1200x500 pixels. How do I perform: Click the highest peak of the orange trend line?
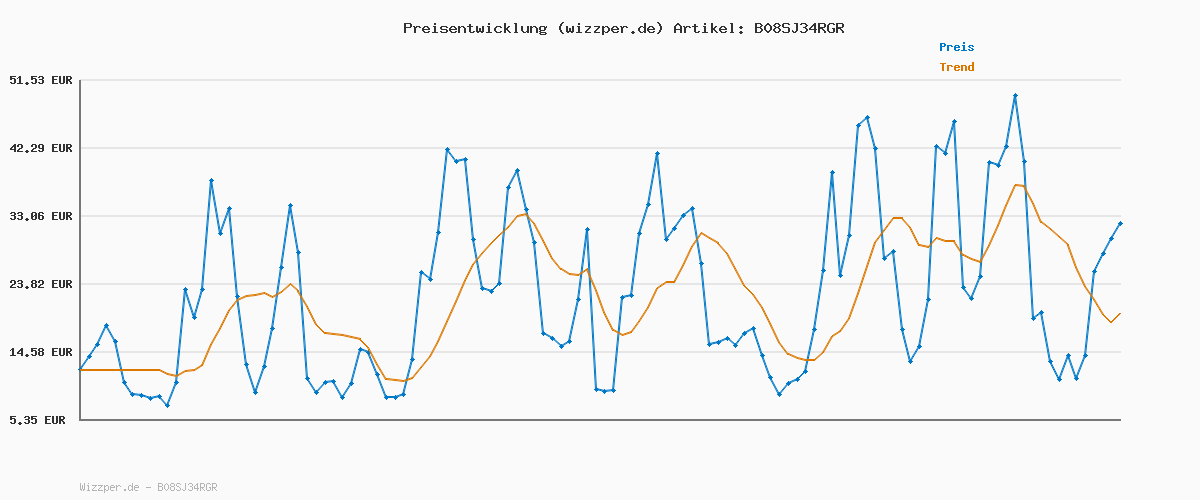click(1016, 185)
